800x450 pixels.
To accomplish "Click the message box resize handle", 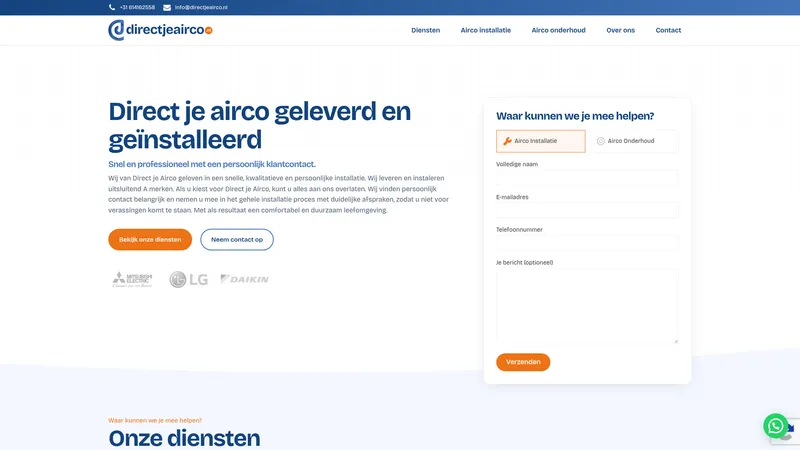I will (676, 341).
